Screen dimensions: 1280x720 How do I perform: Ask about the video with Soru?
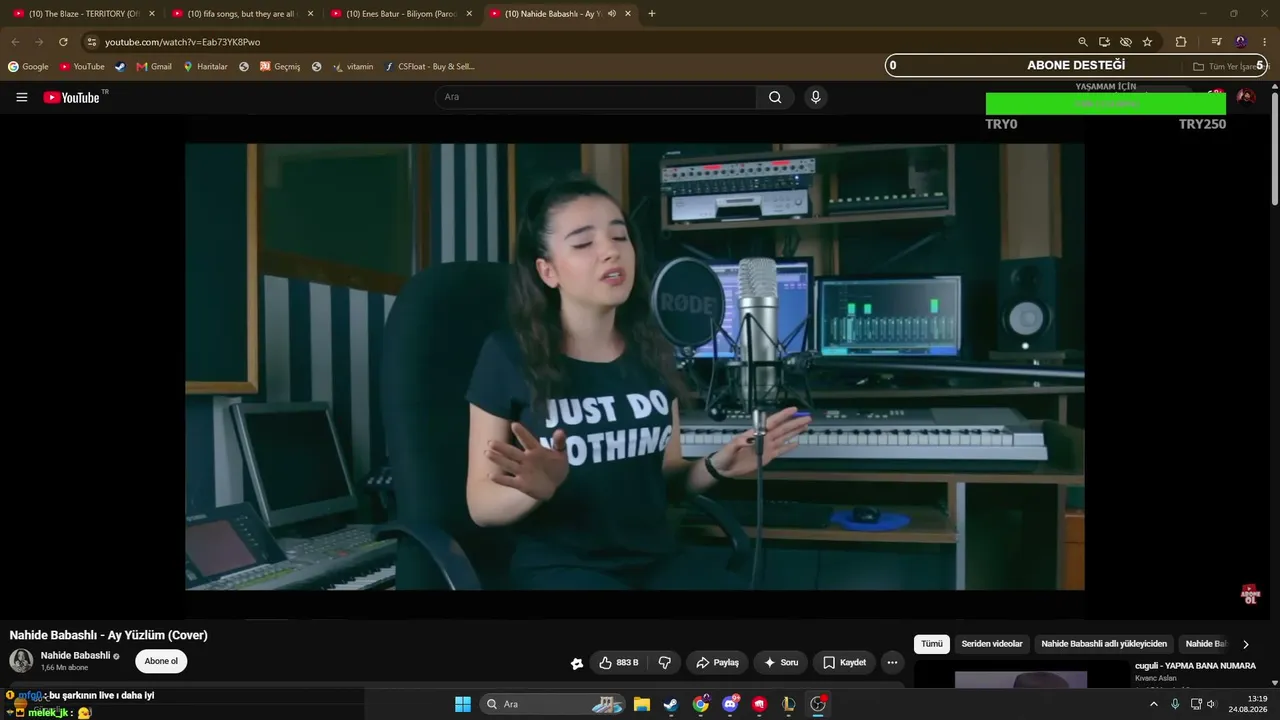(781, 662)
